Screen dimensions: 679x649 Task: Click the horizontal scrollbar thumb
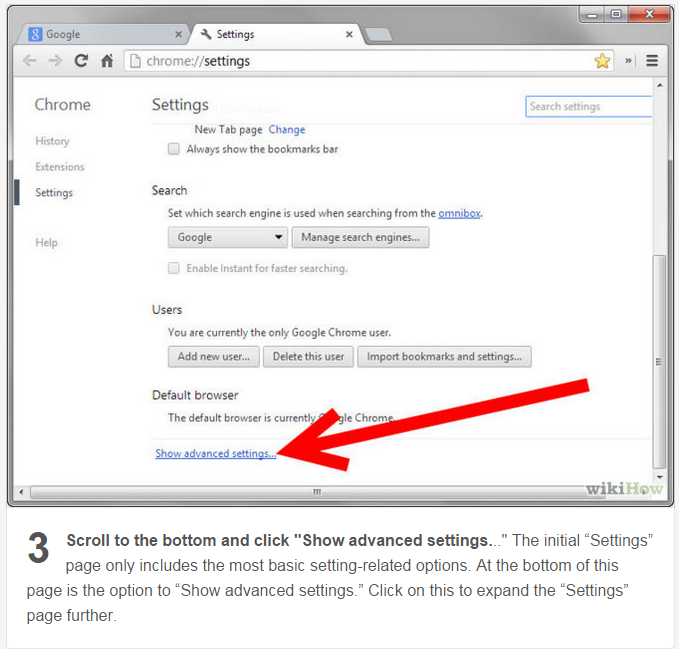click(x=317, y=492)
